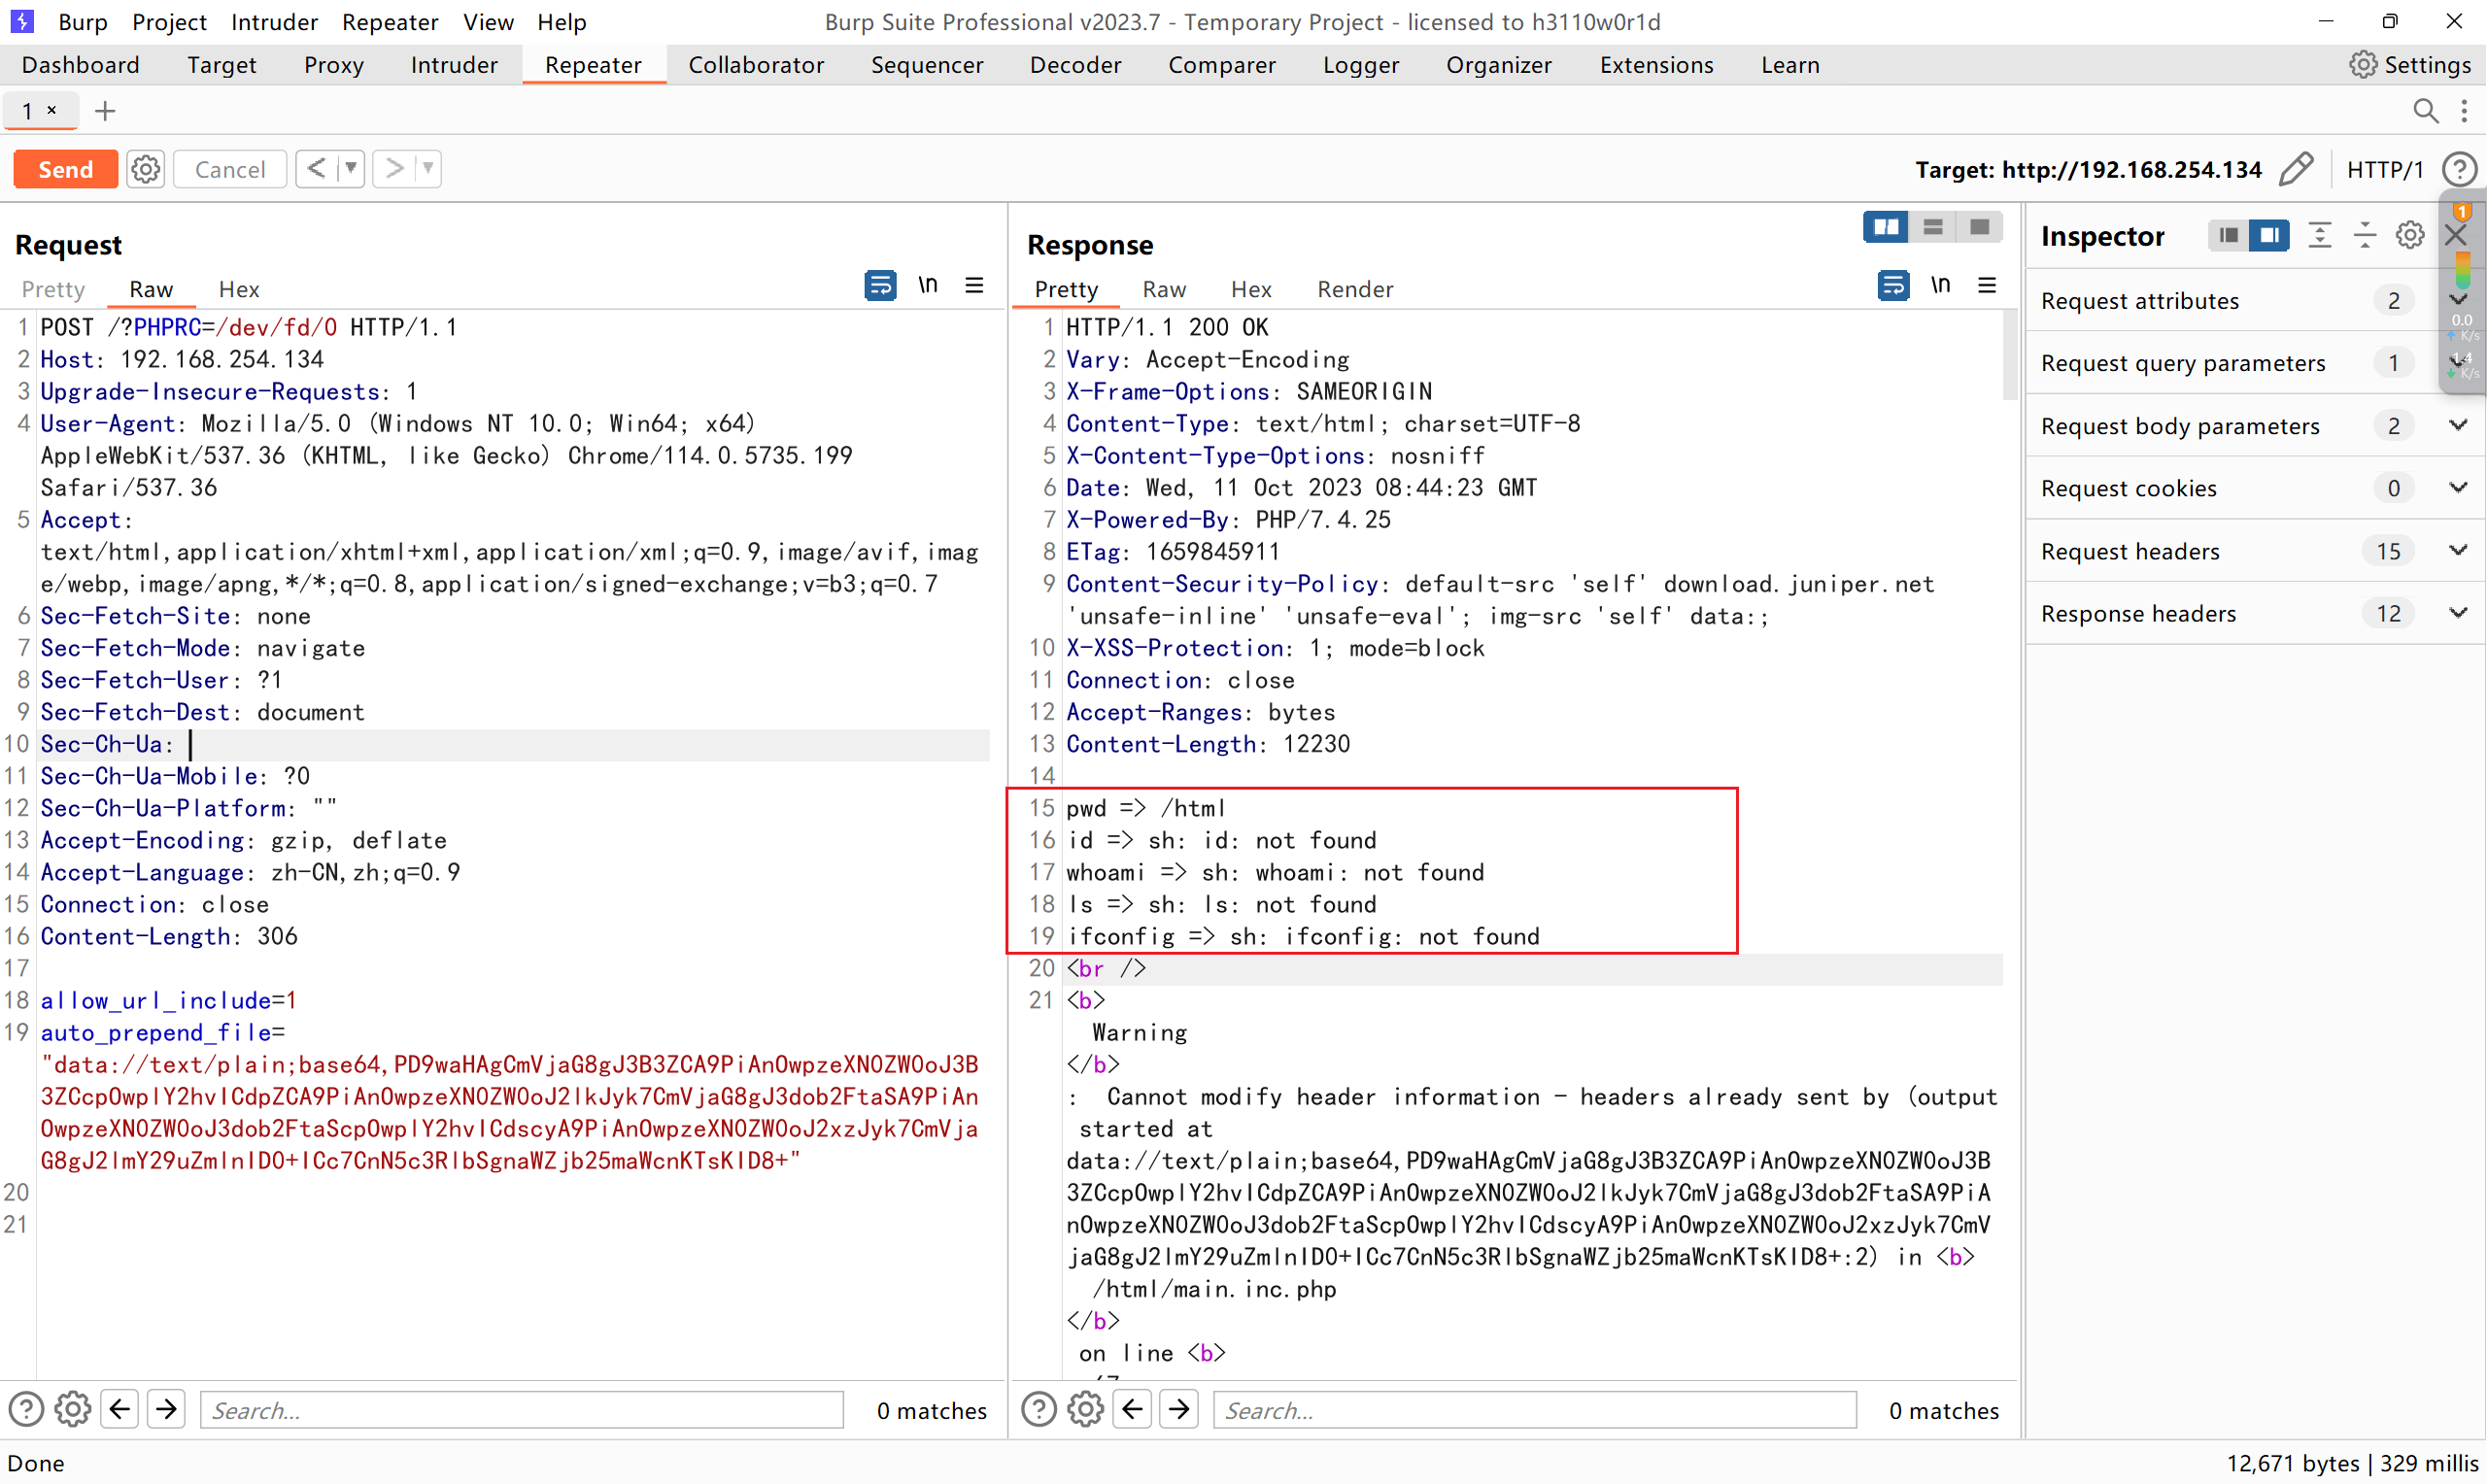Toggle response word wrap icon

tap(1893, 286)
